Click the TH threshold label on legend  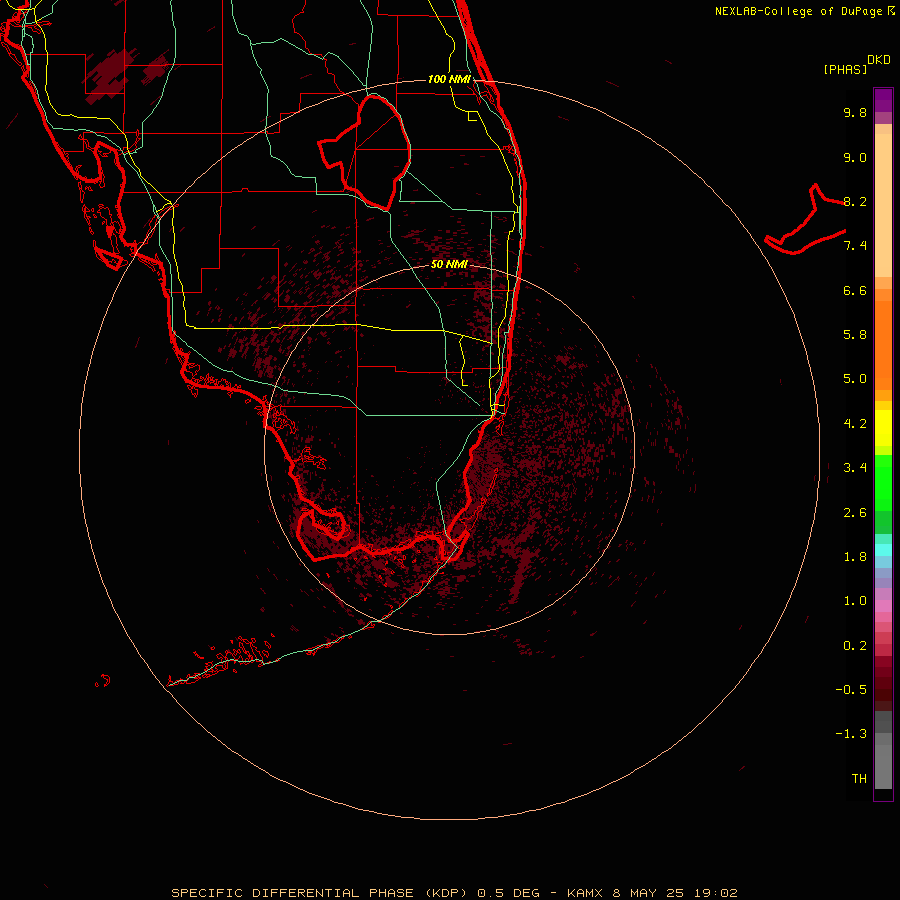(859, 779)
